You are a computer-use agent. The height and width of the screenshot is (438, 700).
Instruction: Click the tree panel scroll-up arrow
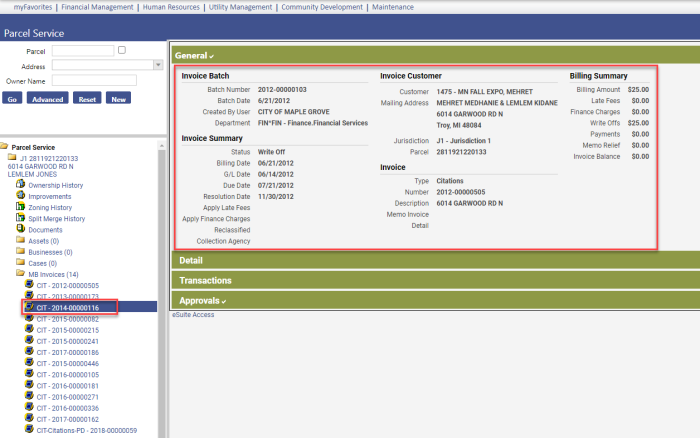[x=162, y=146]
